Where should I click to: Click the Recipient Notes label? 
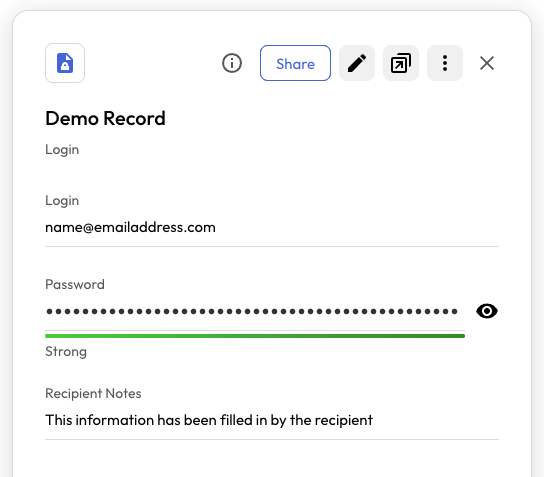(x=93, y=393)
